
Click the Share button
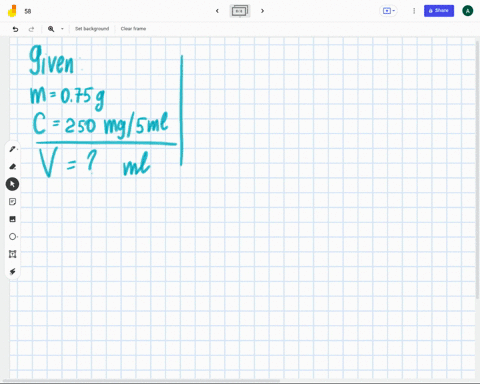[439, 11]
